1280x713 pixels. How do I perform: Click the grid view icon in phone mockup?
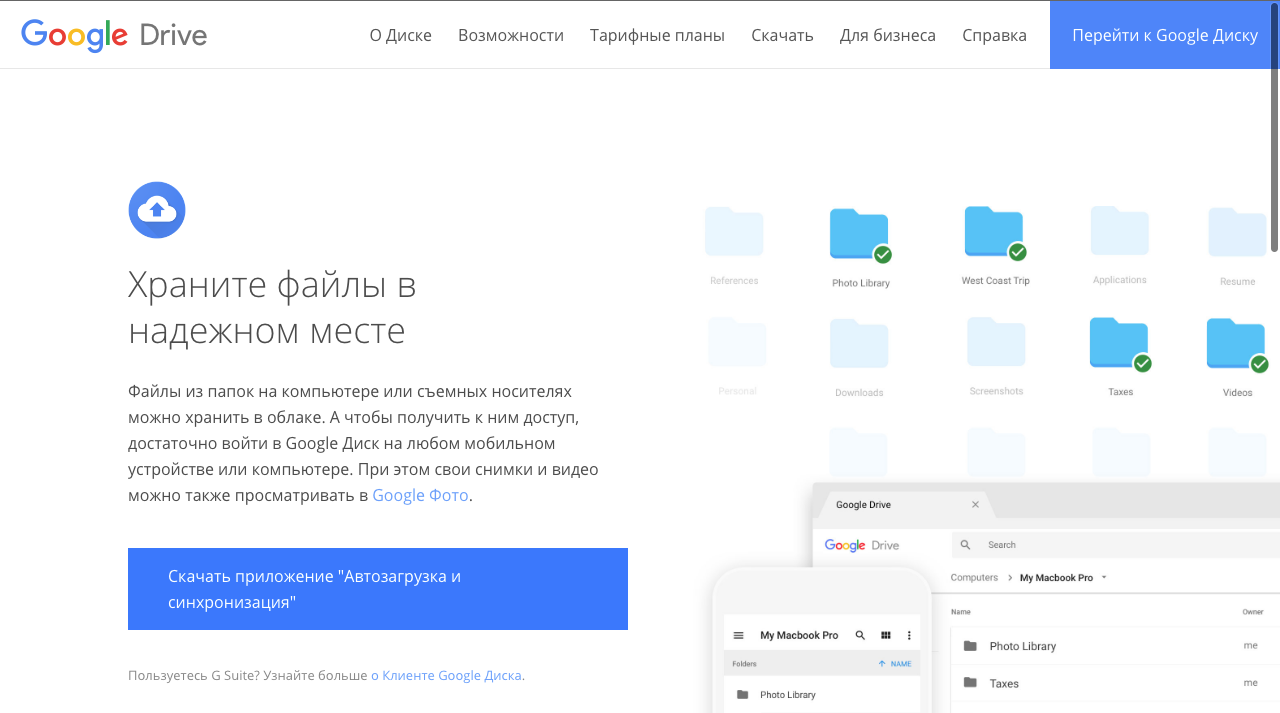[x=886, y=636]
